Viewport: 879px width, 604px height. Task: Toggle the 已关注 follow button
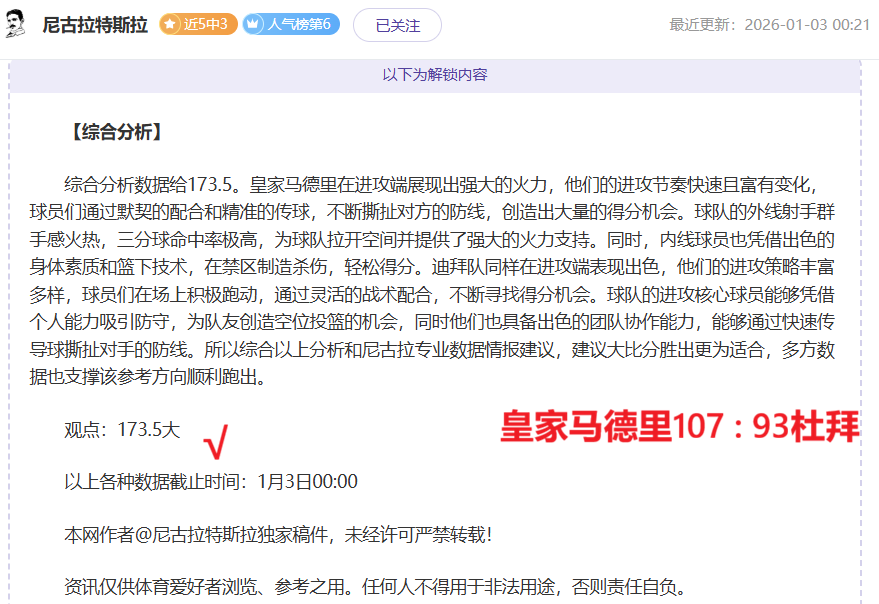click(397, 25)
